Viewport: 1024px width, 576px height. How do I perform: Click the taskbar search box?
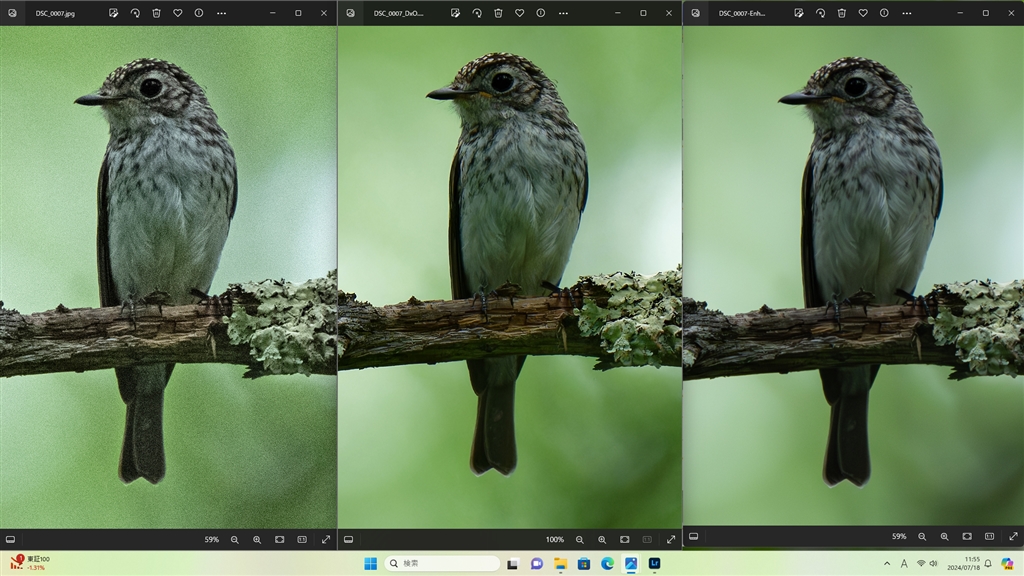click(442, 563)
